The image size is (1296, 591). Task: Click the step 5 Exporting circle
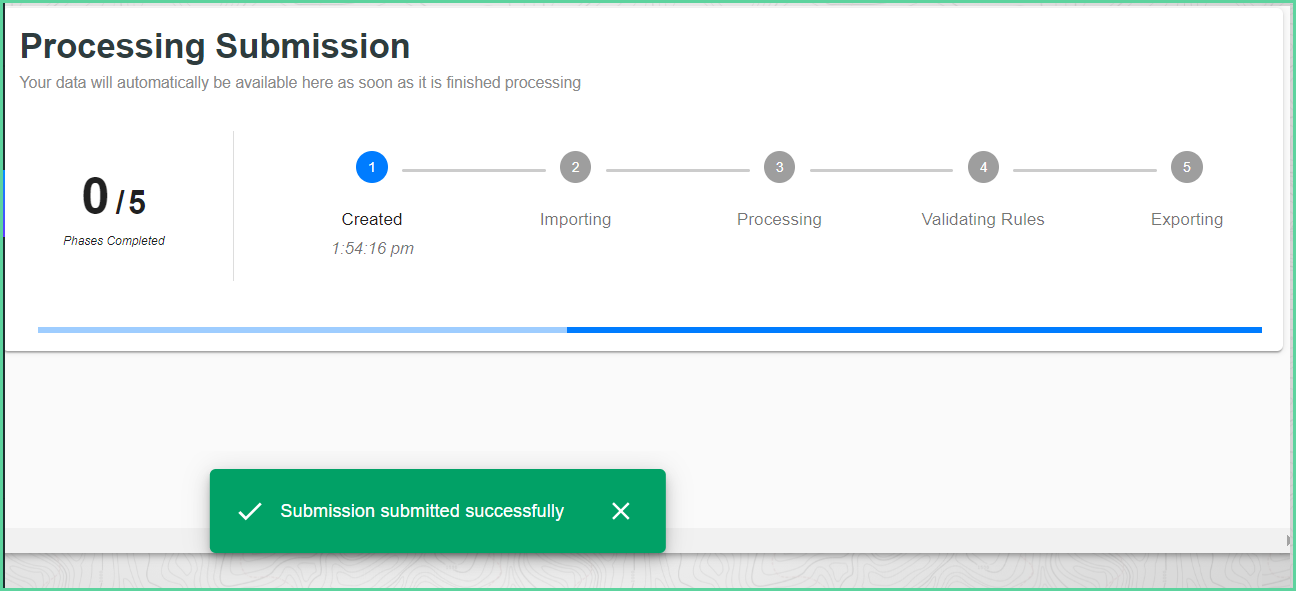tap(1187, 167)
